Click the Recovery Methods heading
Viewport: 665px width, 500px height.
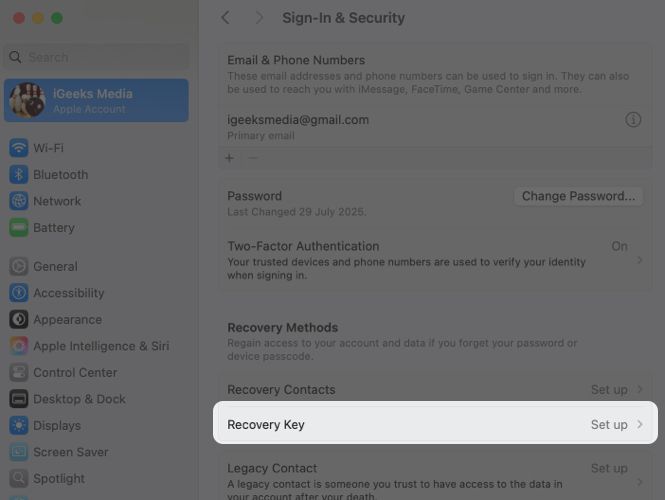(x=282, y=328)
